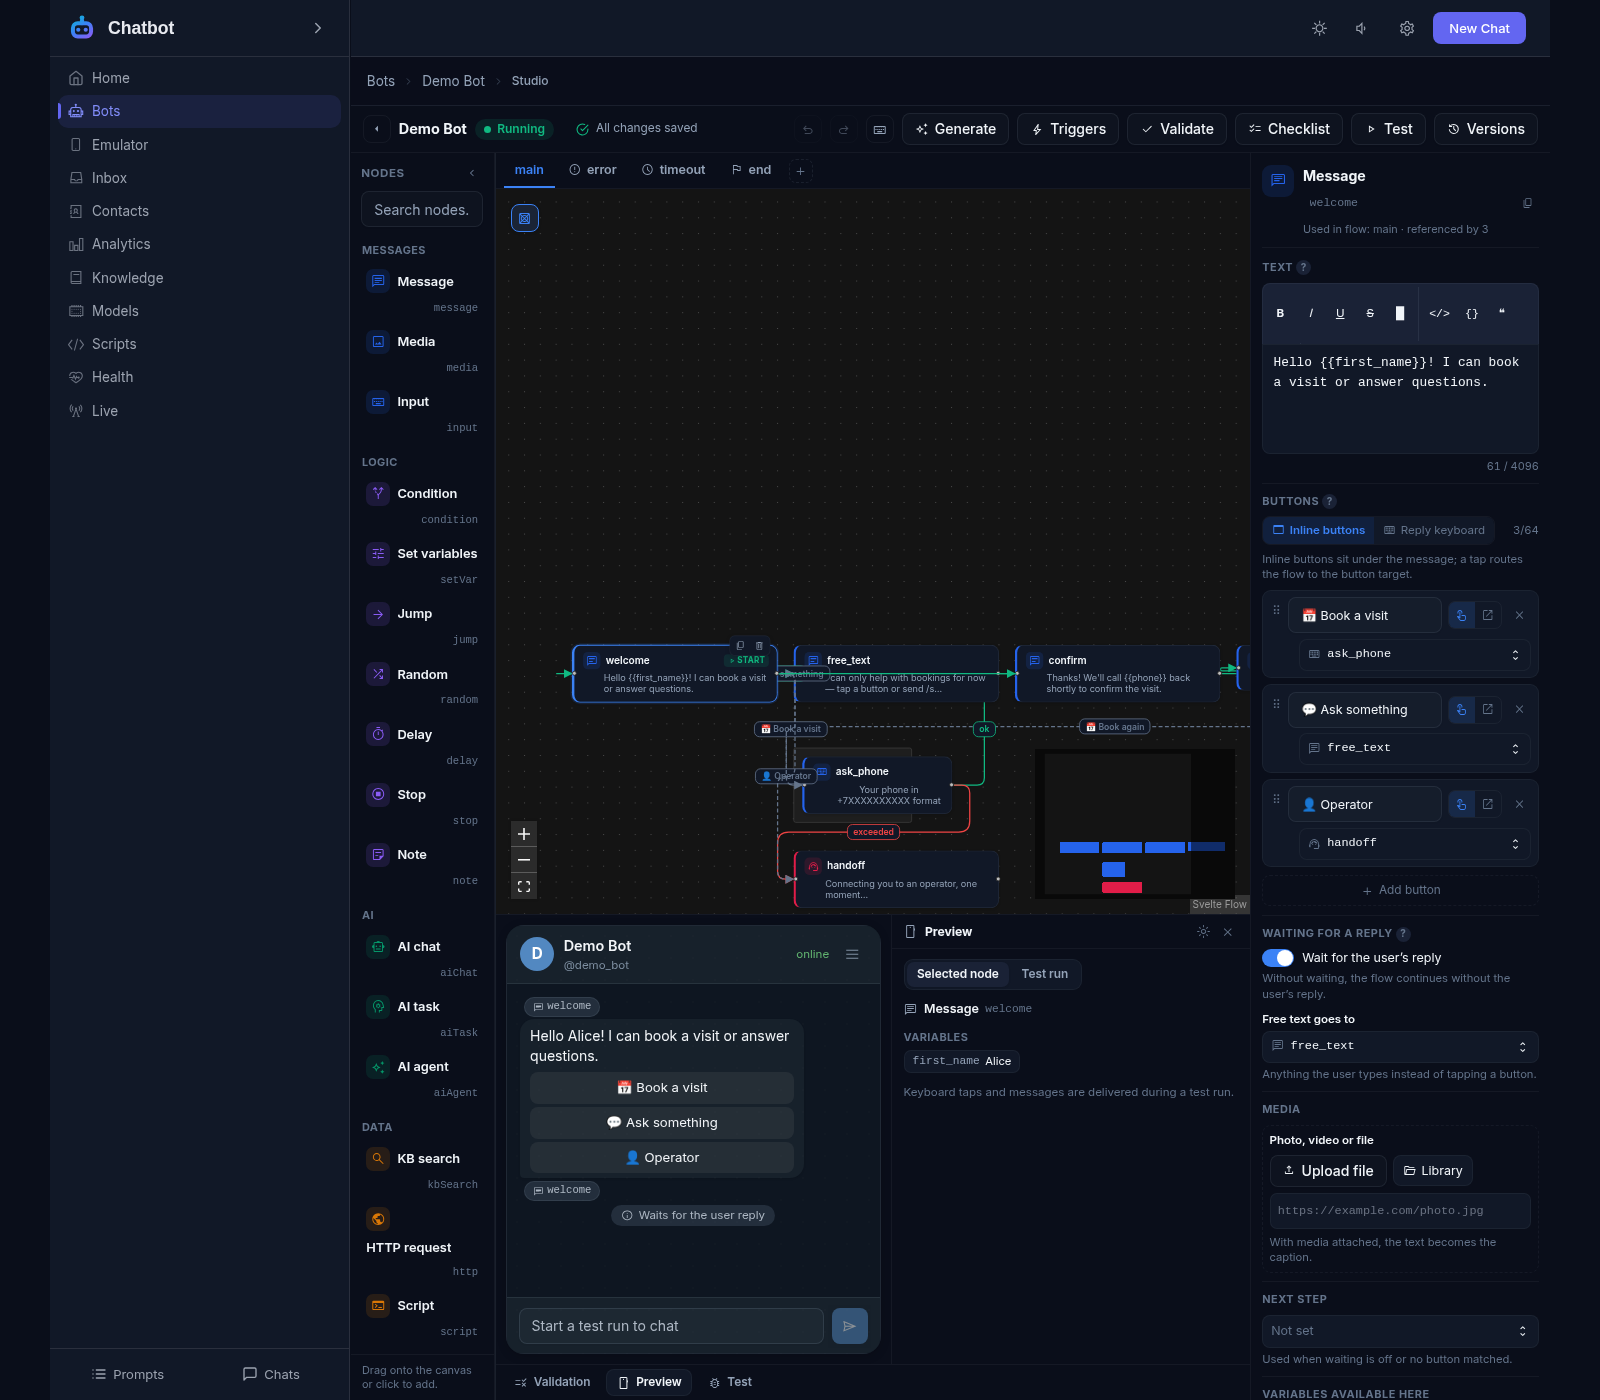Zoom out on the flow canvas
1600x1400 pixels.
pos(524,860)
